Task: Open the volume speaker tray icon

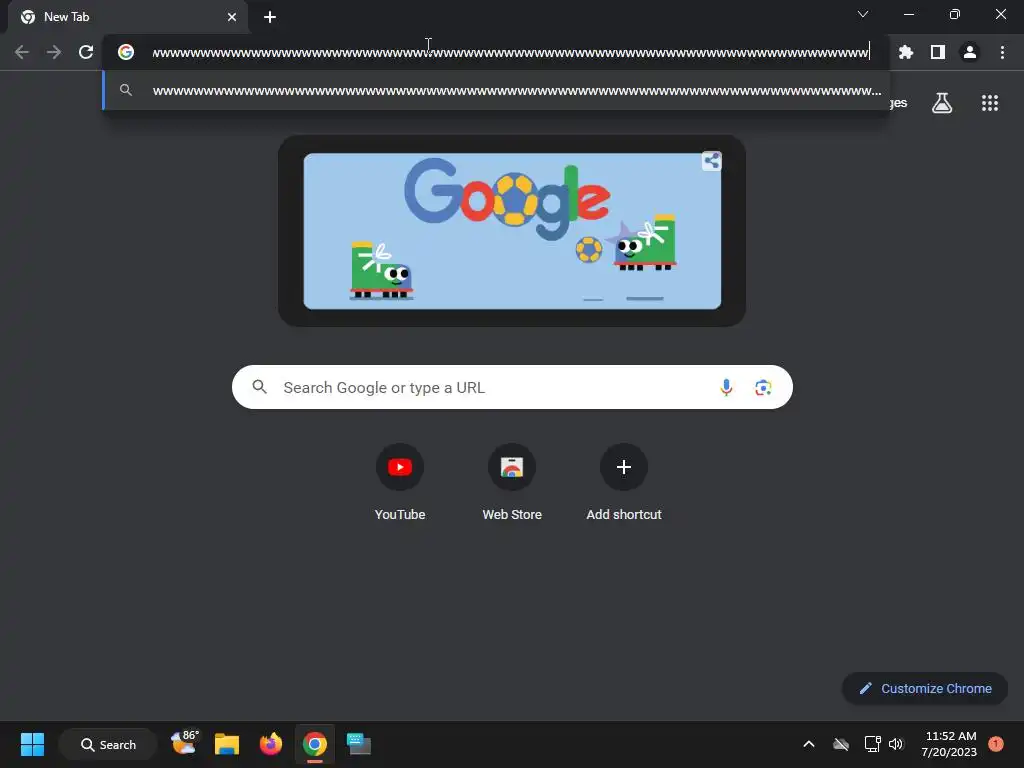Action: [x=896, y=744]
